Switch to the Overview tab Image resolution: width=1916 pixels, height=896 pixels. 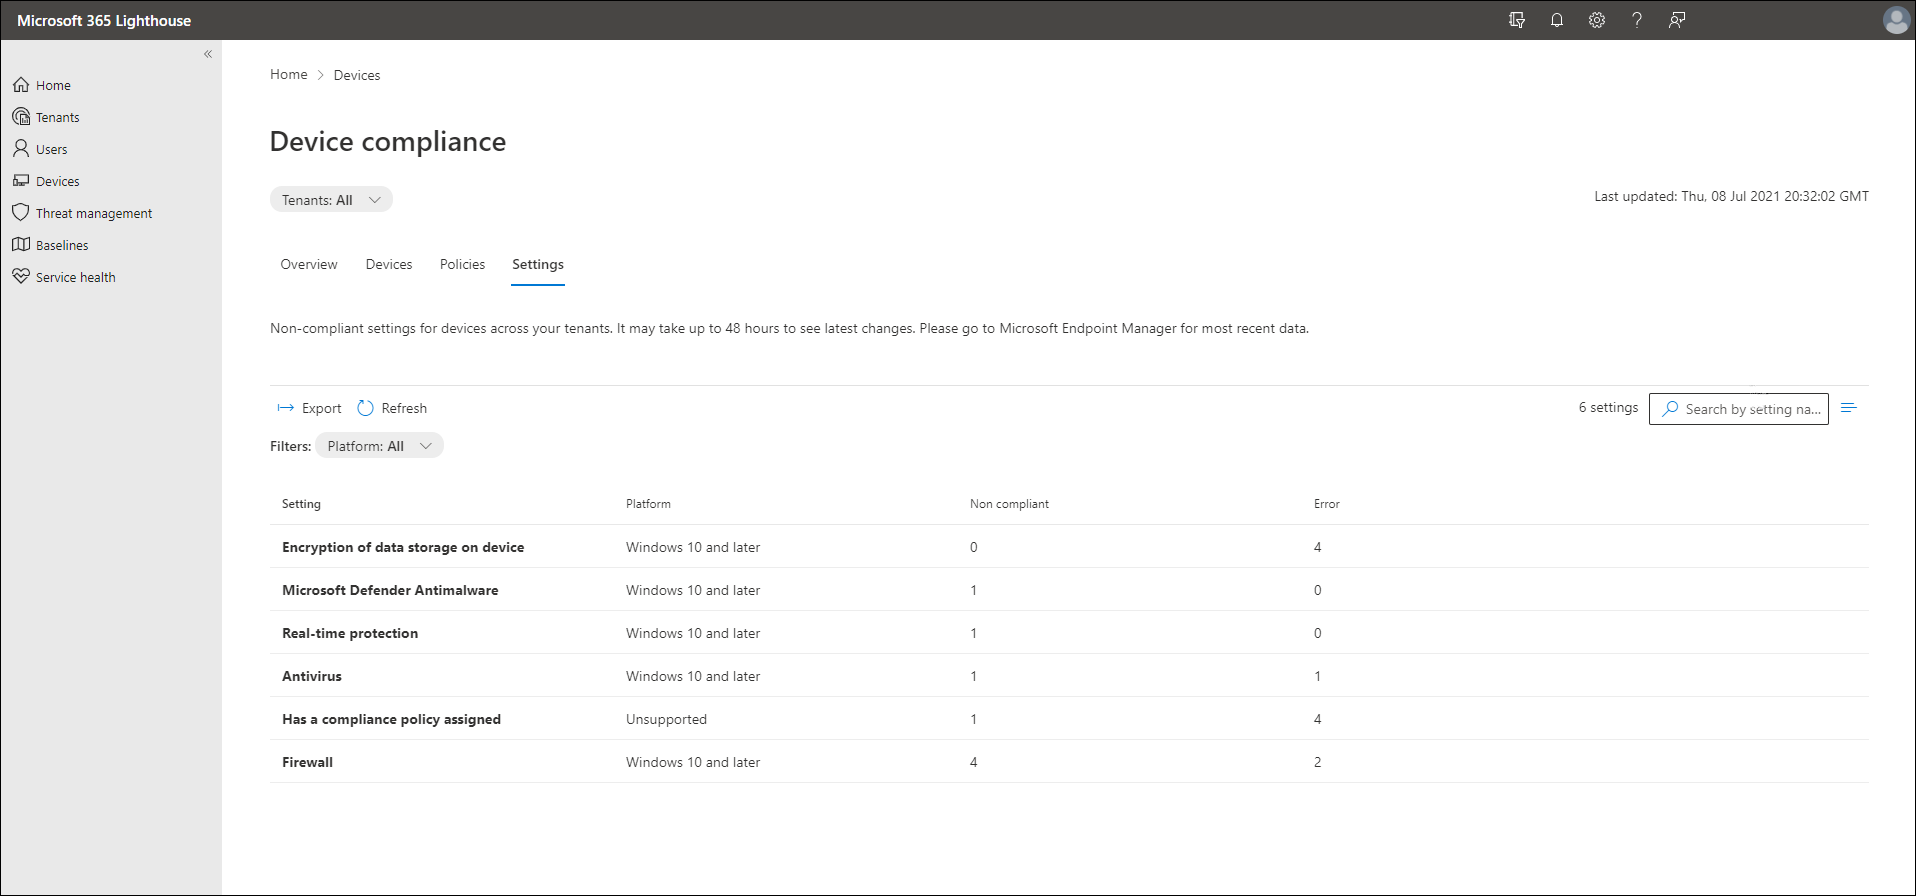(309, 264)
